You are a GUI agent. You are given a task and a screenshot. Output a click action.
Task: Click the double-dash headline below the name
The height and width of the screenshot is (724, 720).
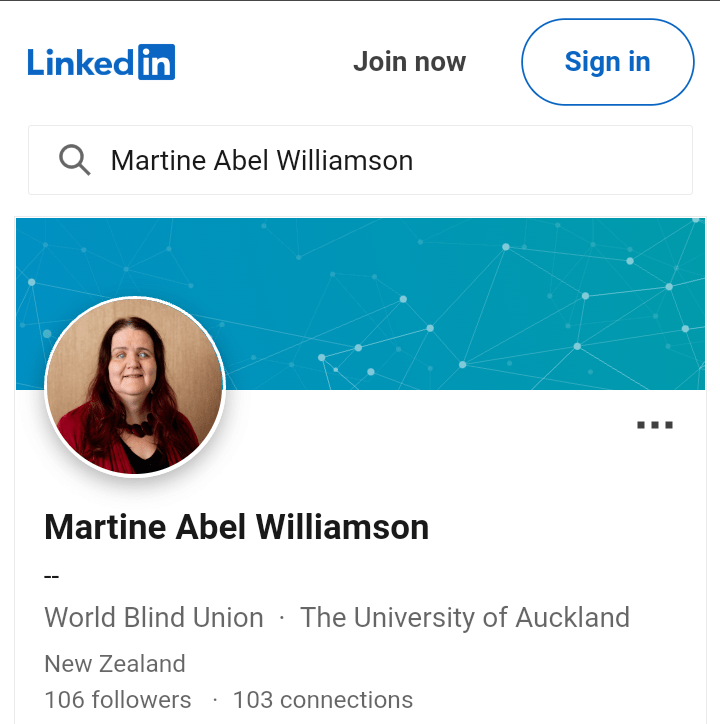[53, 577]
